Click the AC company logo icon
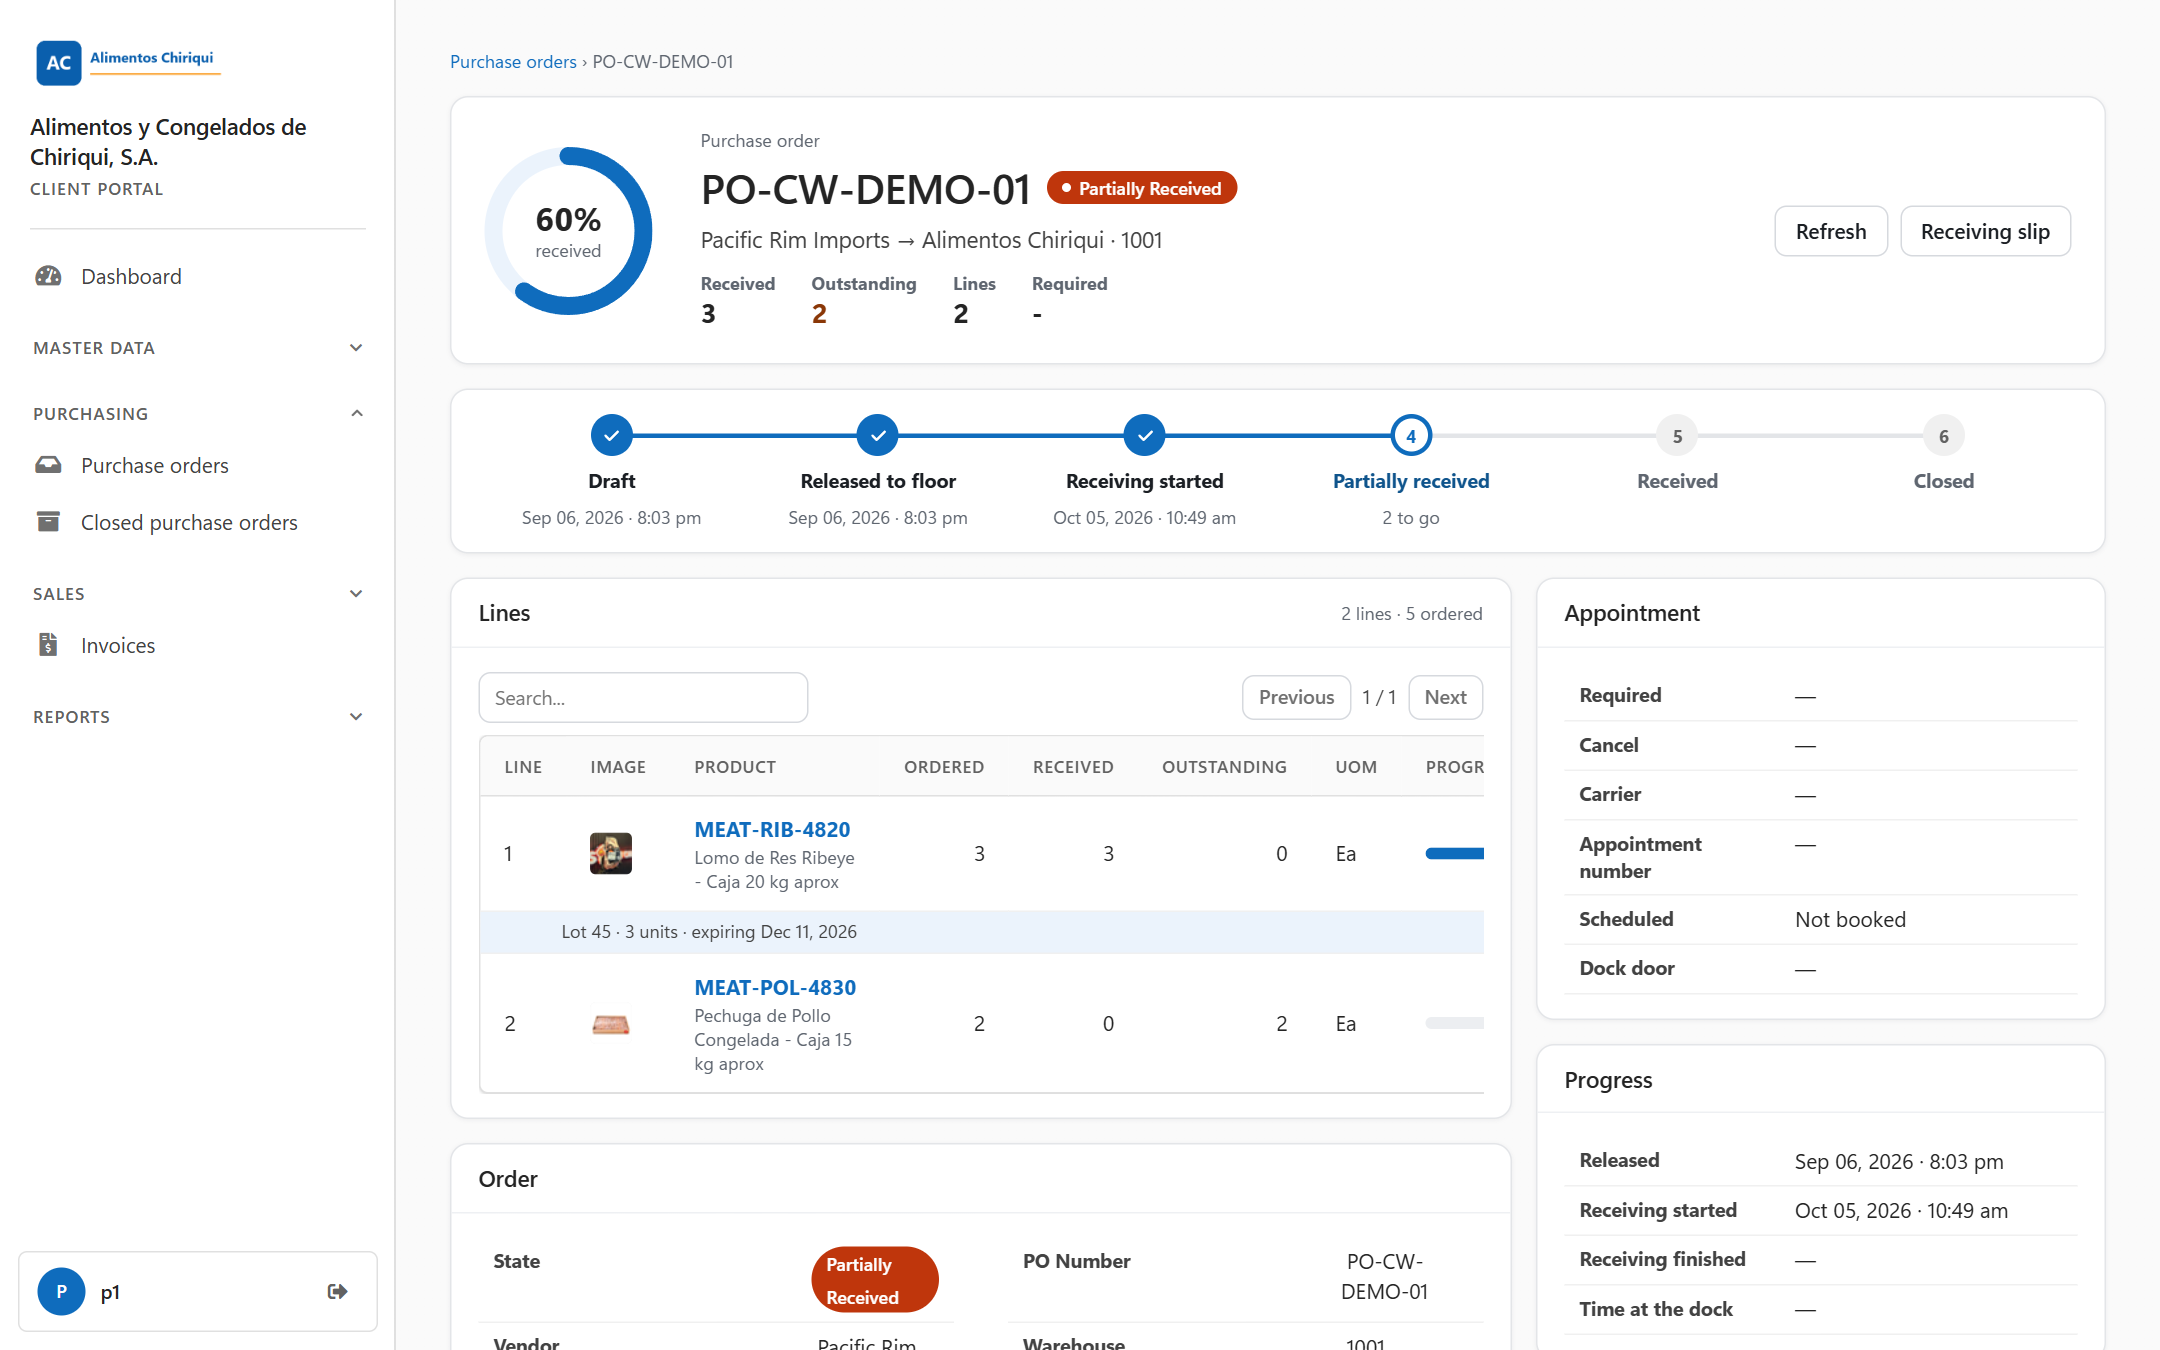Screen dimensions: 2160x1350 coord(58,62)
